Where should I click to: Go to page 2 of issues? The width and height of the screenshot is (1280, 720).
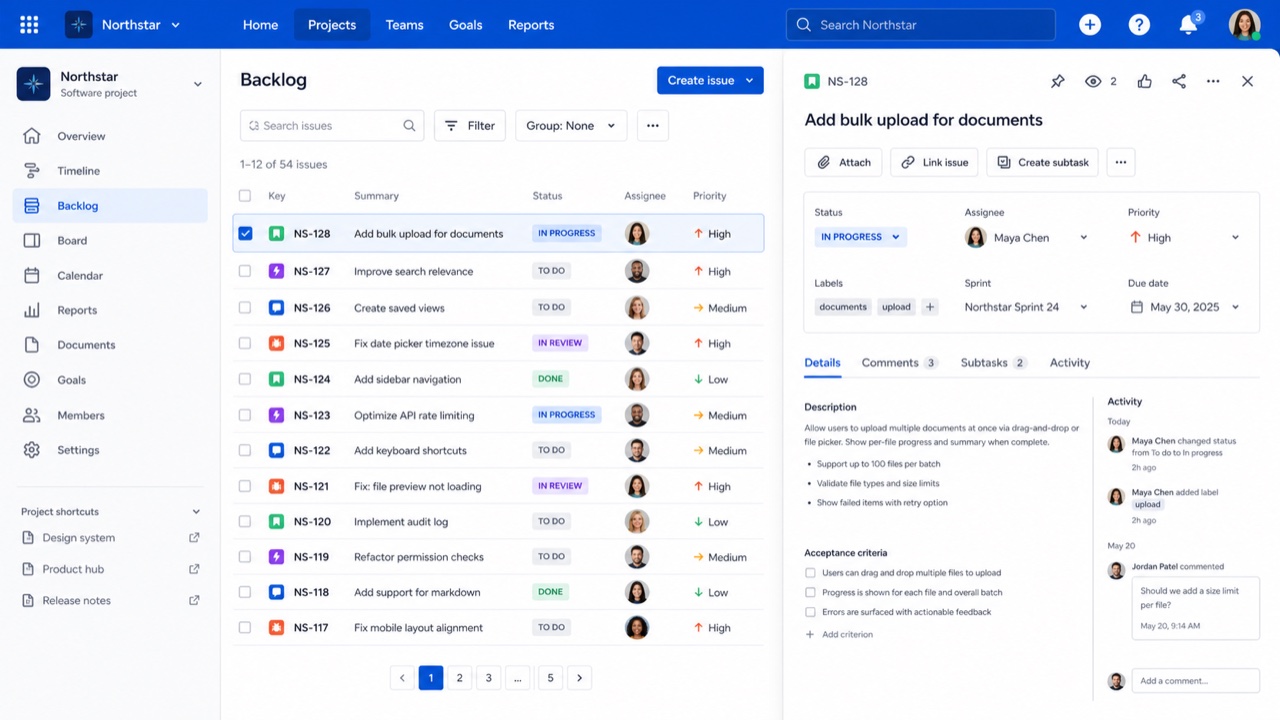tap(460, 678)
